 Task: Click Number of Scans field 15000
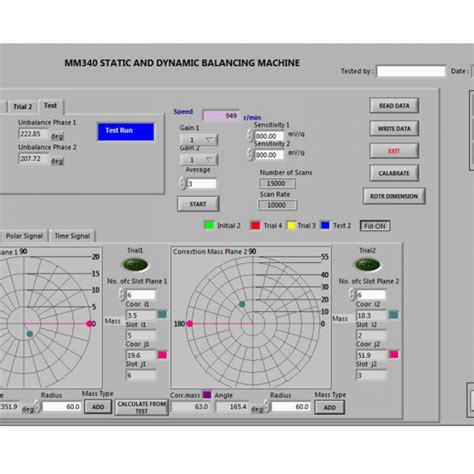point(277,183)
